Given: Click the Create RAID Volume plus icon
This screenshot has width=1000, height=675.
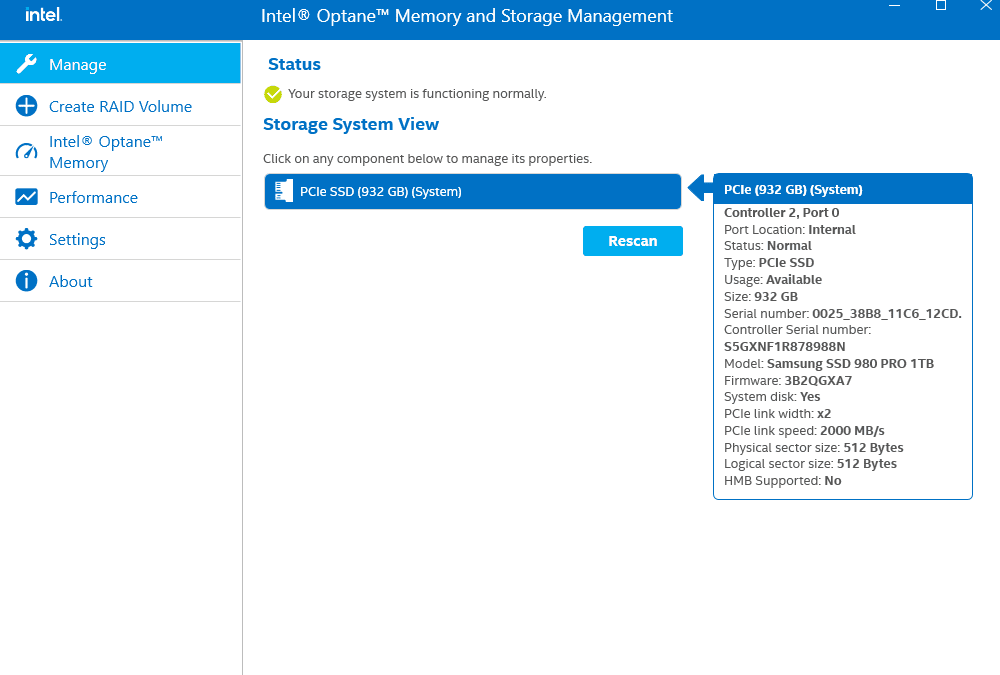Looking at the screenshot, I should coord(26,106).
